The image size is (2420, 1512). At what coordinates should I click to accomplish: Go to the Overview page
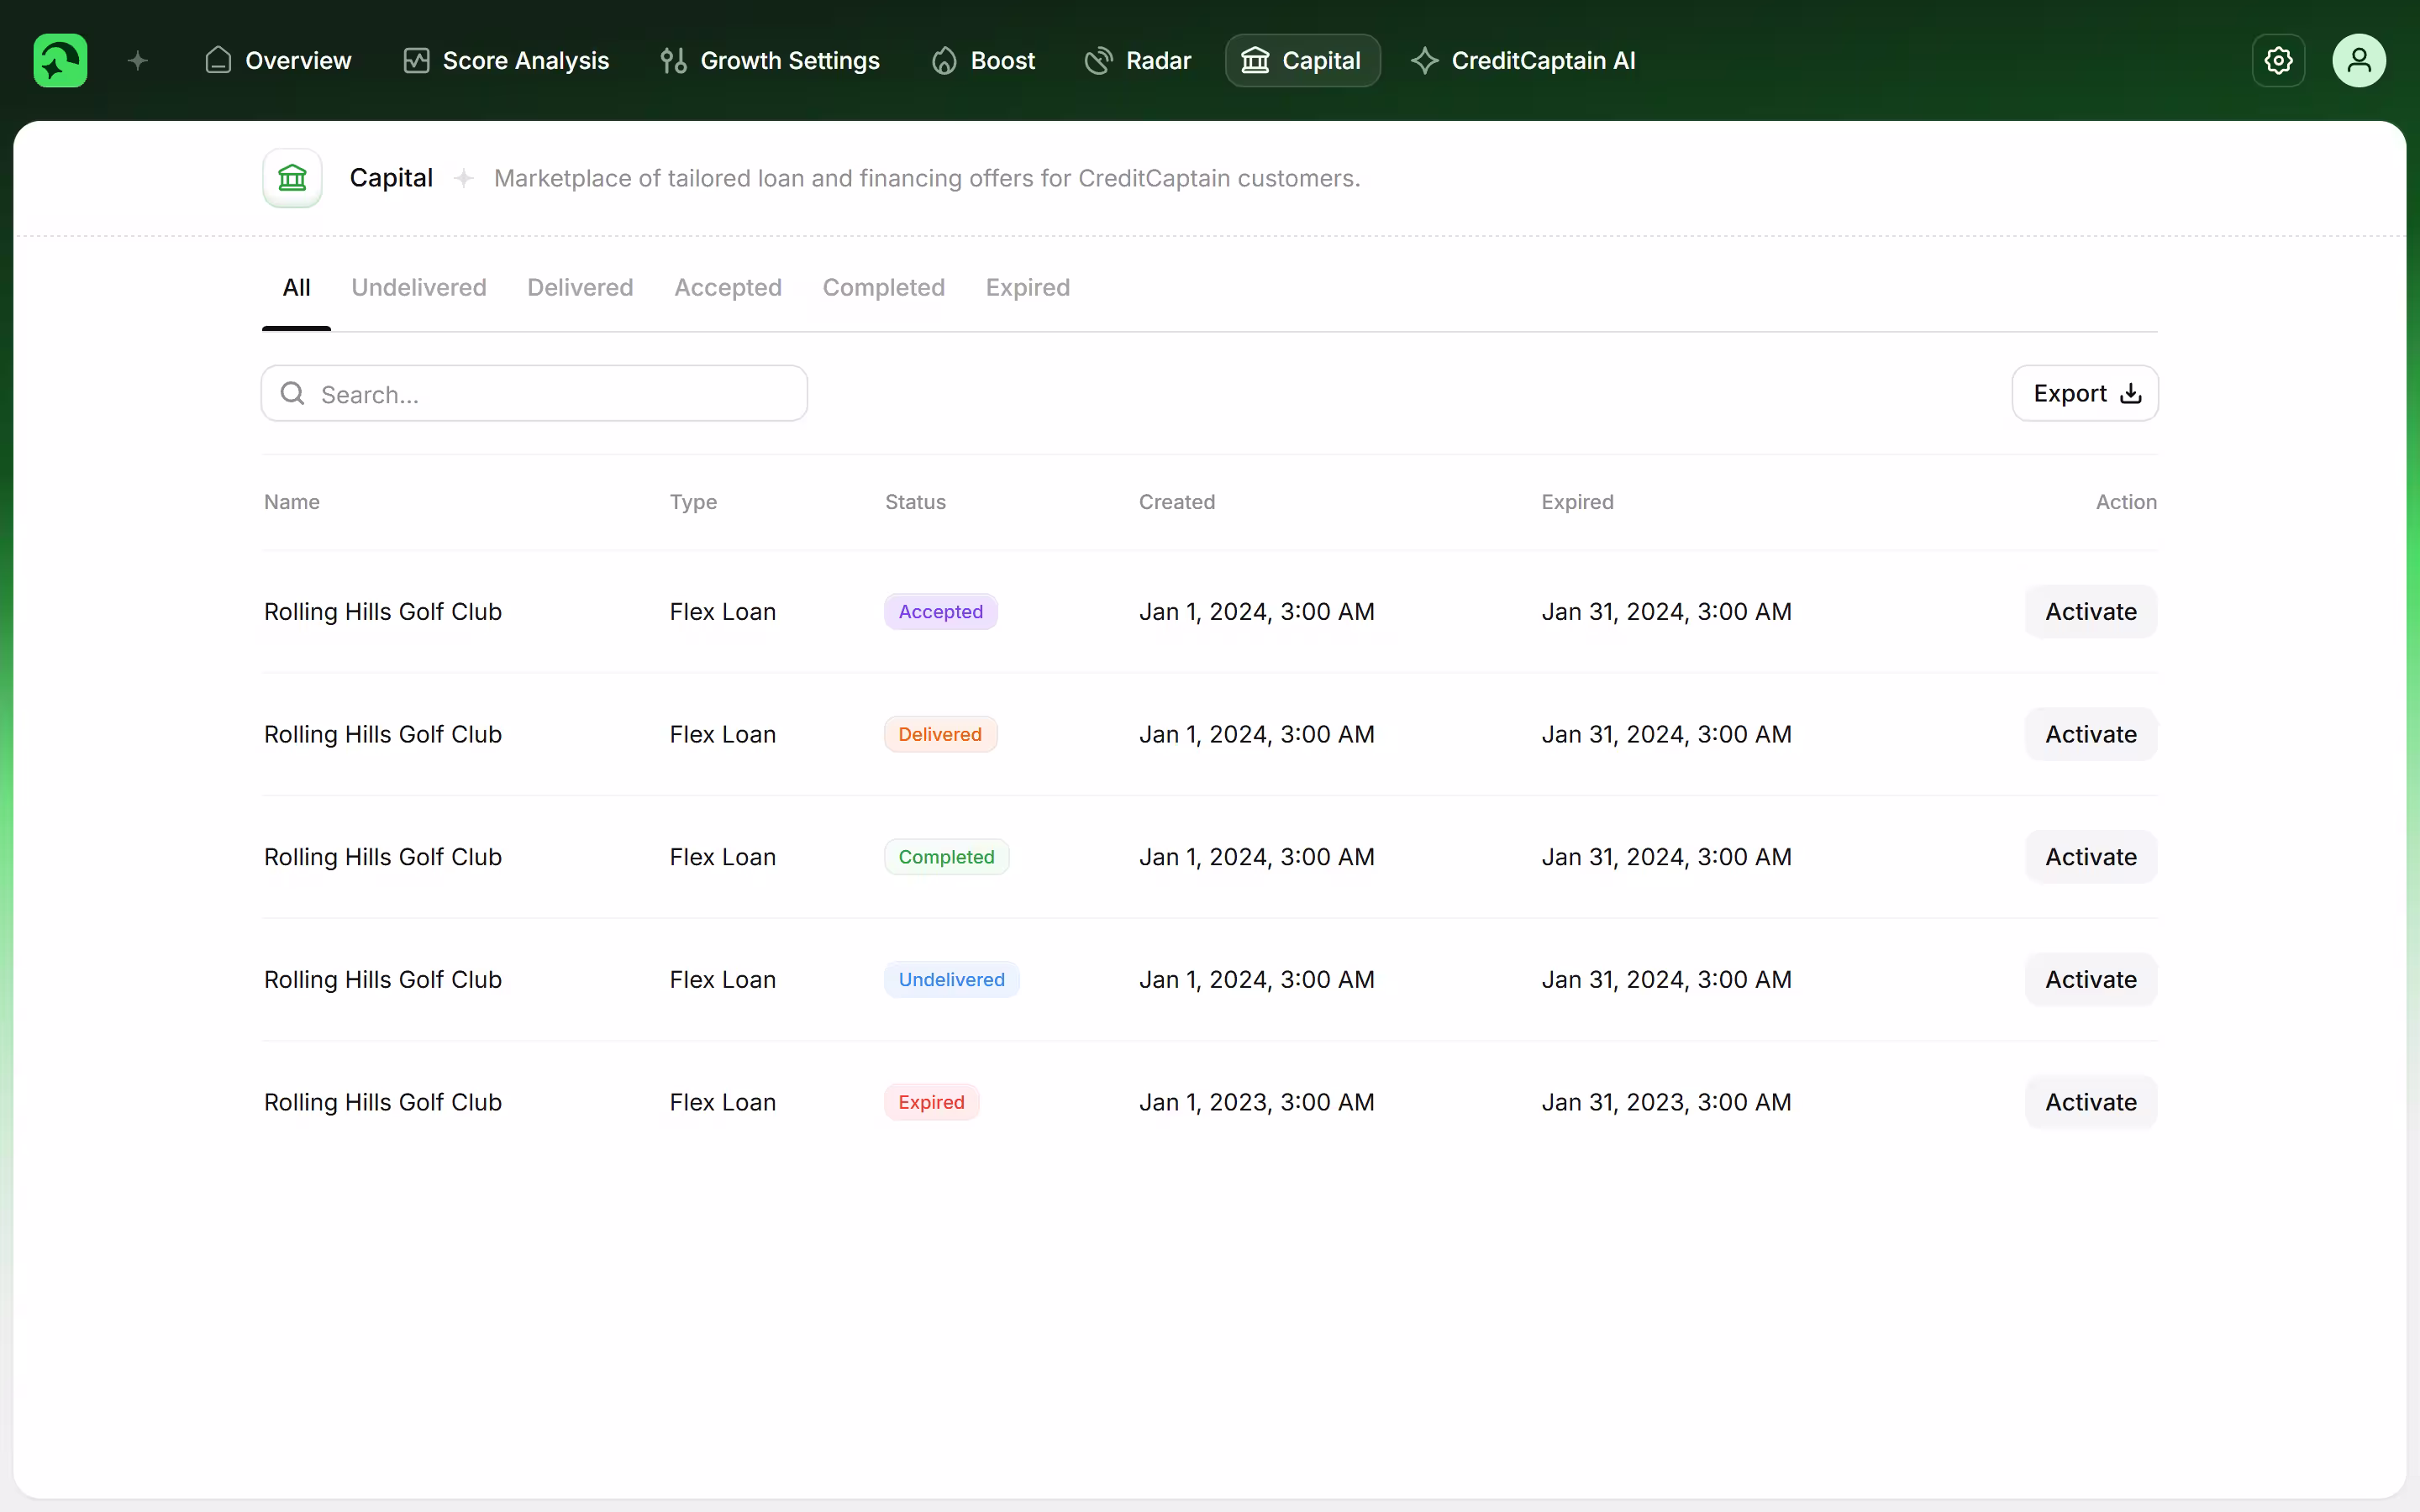[278, 61]
